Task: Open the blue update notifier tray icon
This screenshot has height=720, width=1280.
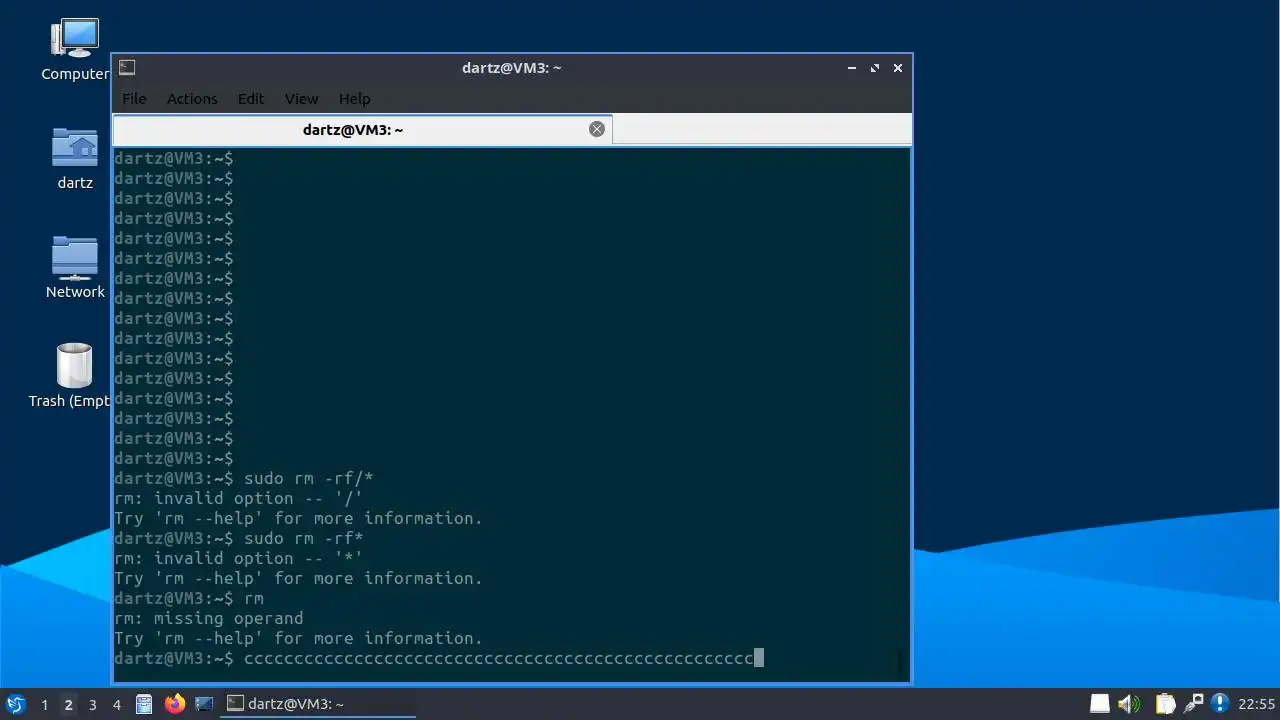Action: pos(1220,704)
